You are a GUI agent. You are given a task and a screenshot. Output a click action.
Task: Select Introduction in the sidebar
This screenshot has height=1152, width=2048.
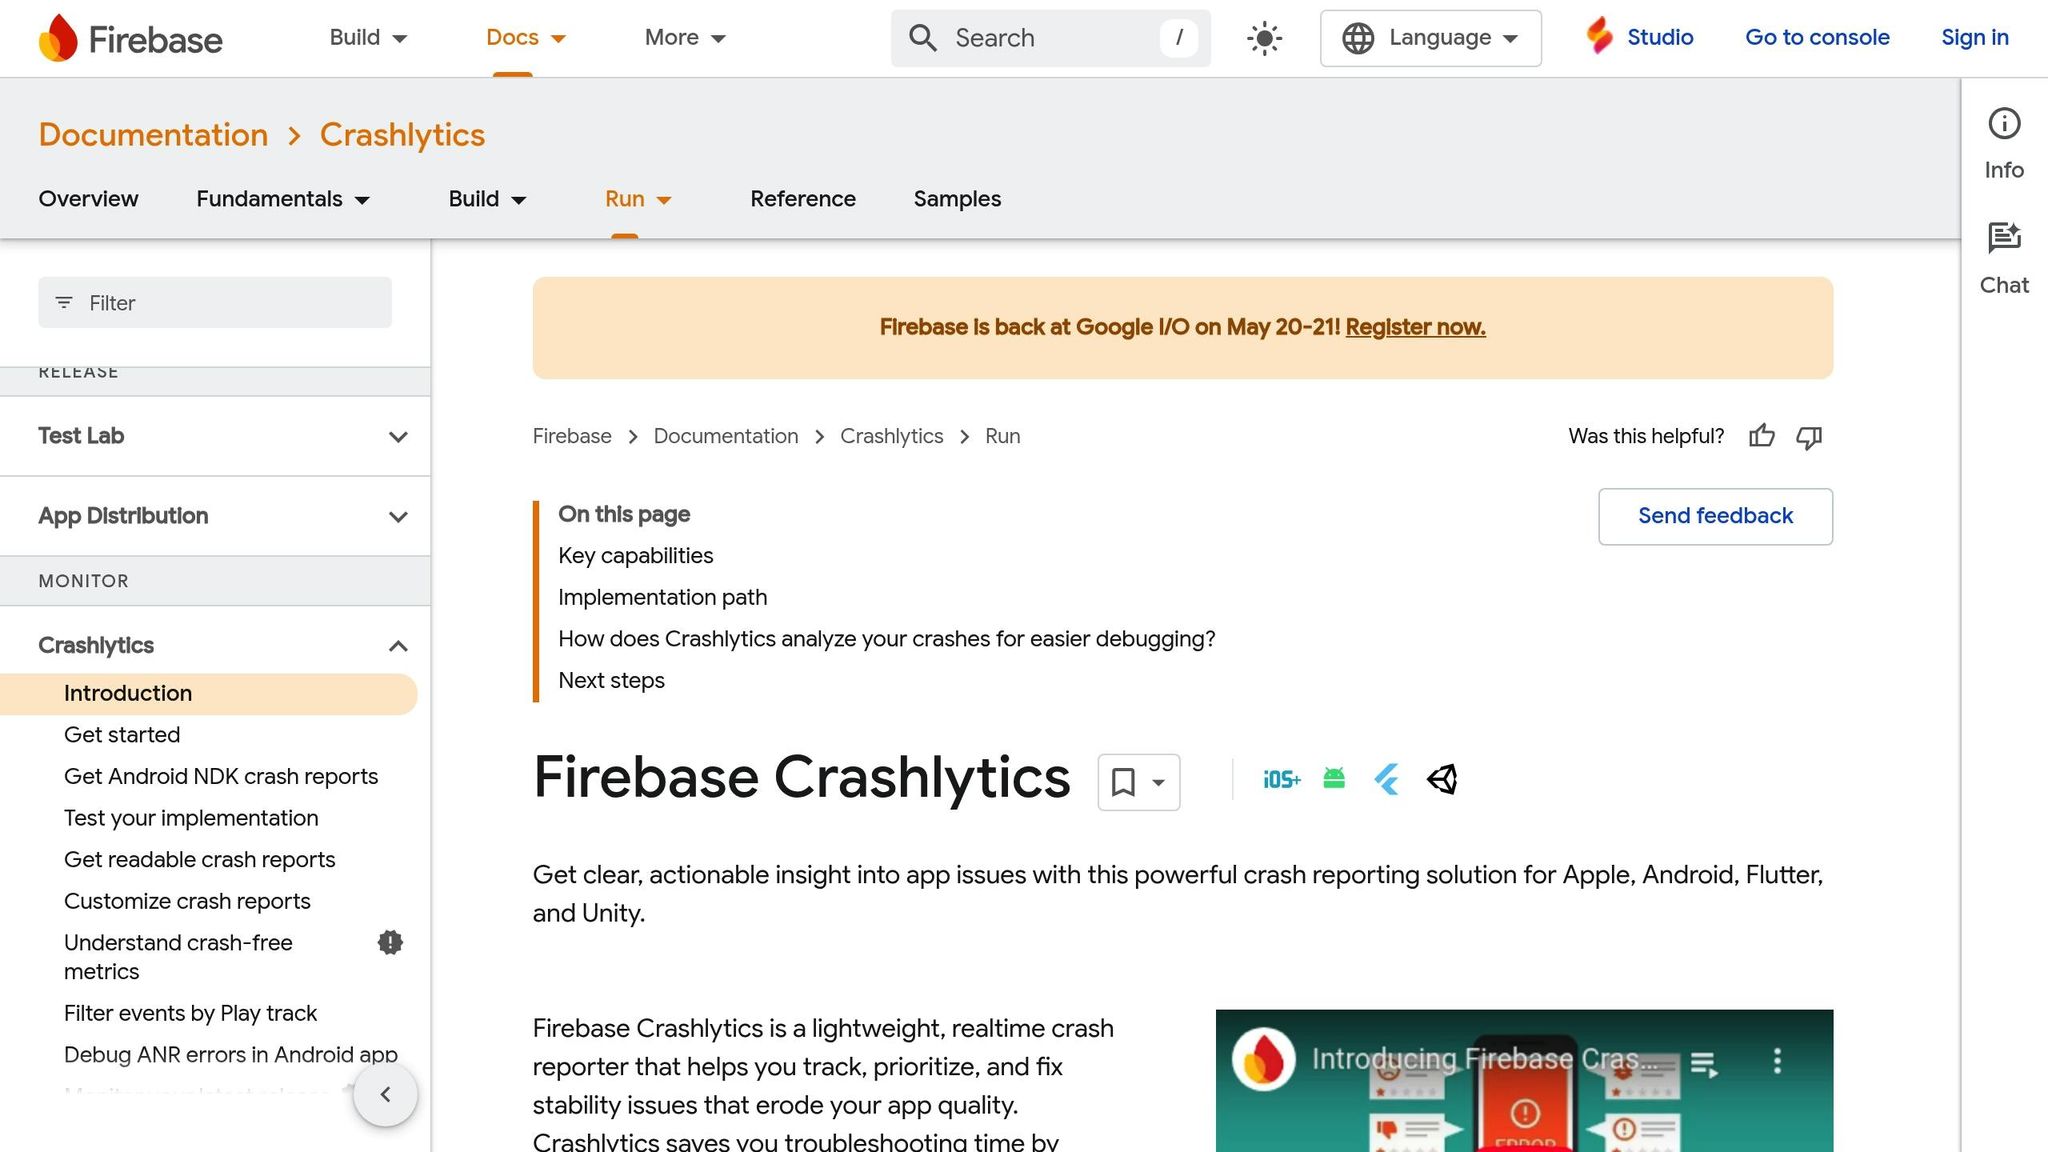(208, 694)
